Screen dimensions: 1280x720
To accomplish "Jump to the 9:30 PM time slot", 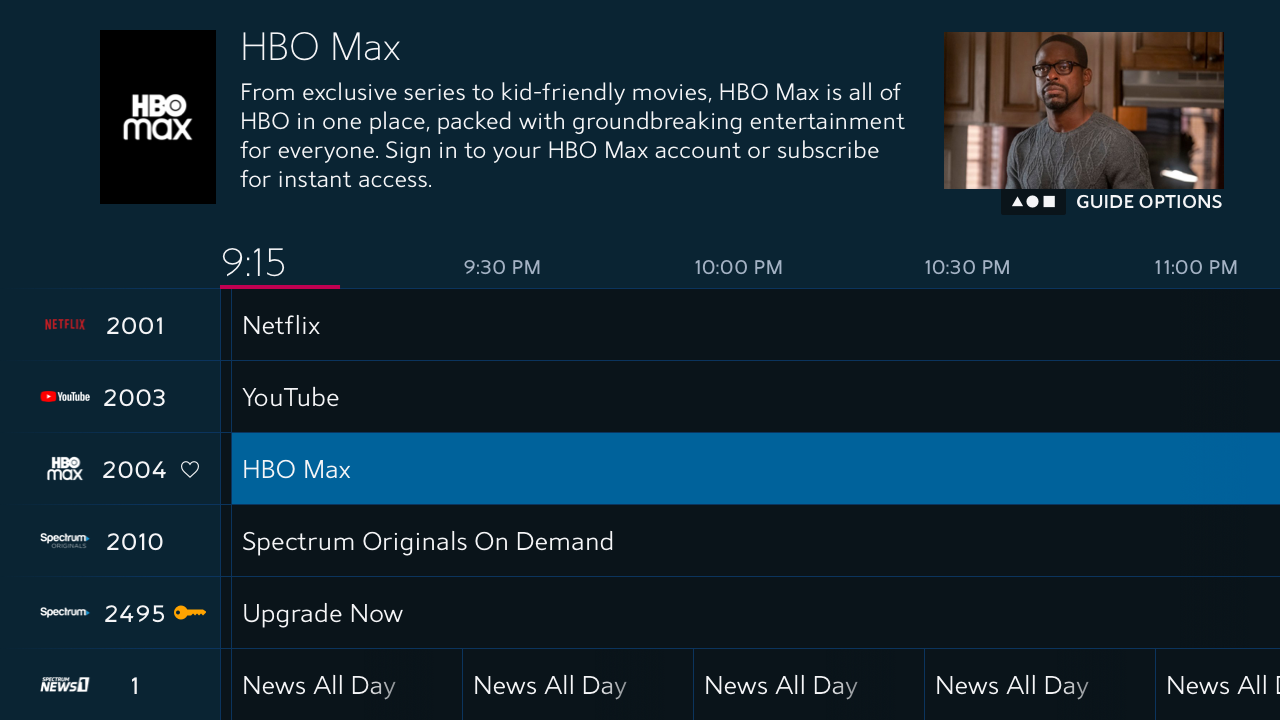I will coord(502,268).
